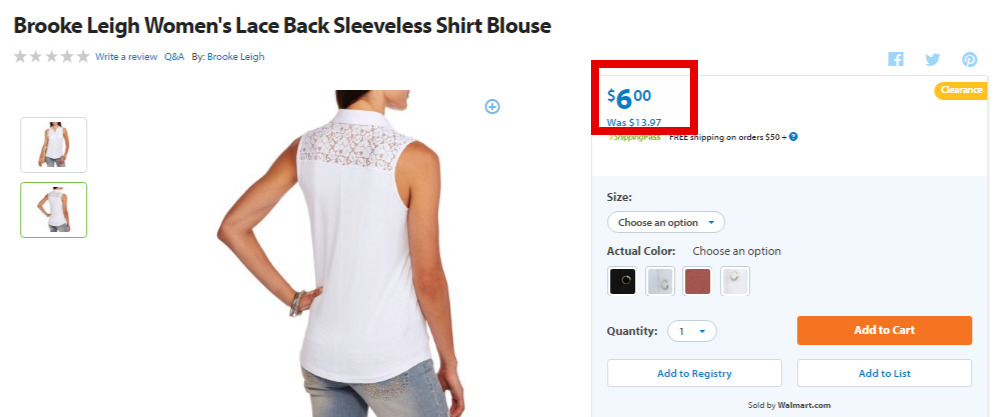Share product on Facebook icon

[896, 59]
